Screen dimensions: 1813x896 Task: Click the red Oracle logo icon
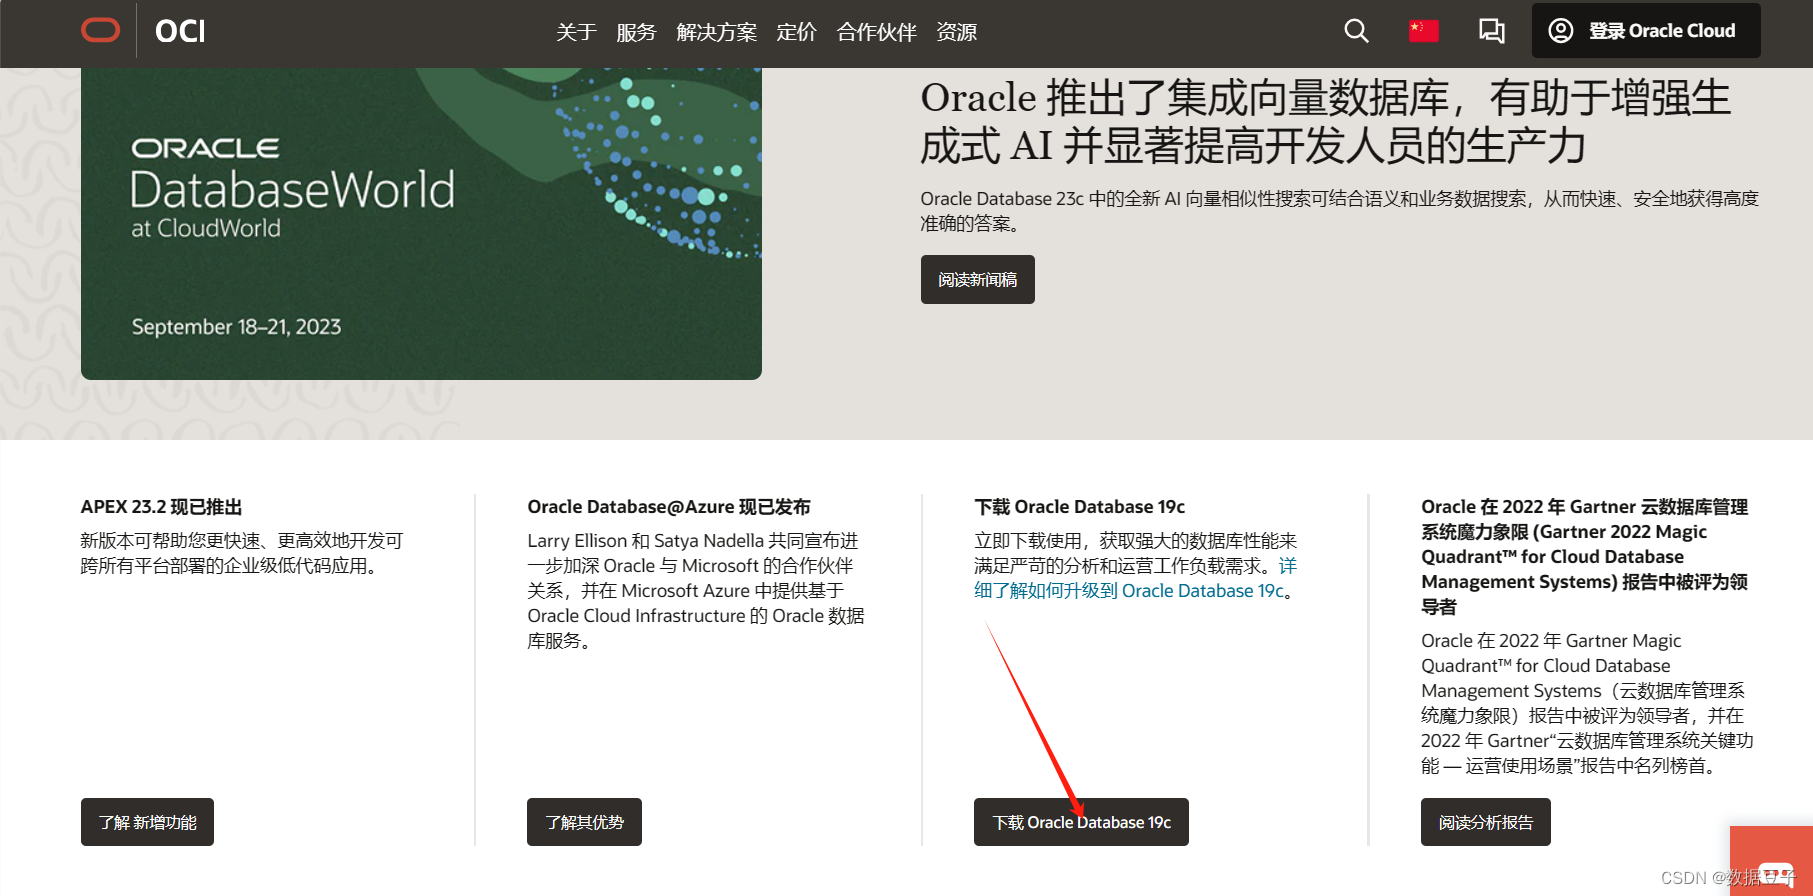click(x=100, y=31)
